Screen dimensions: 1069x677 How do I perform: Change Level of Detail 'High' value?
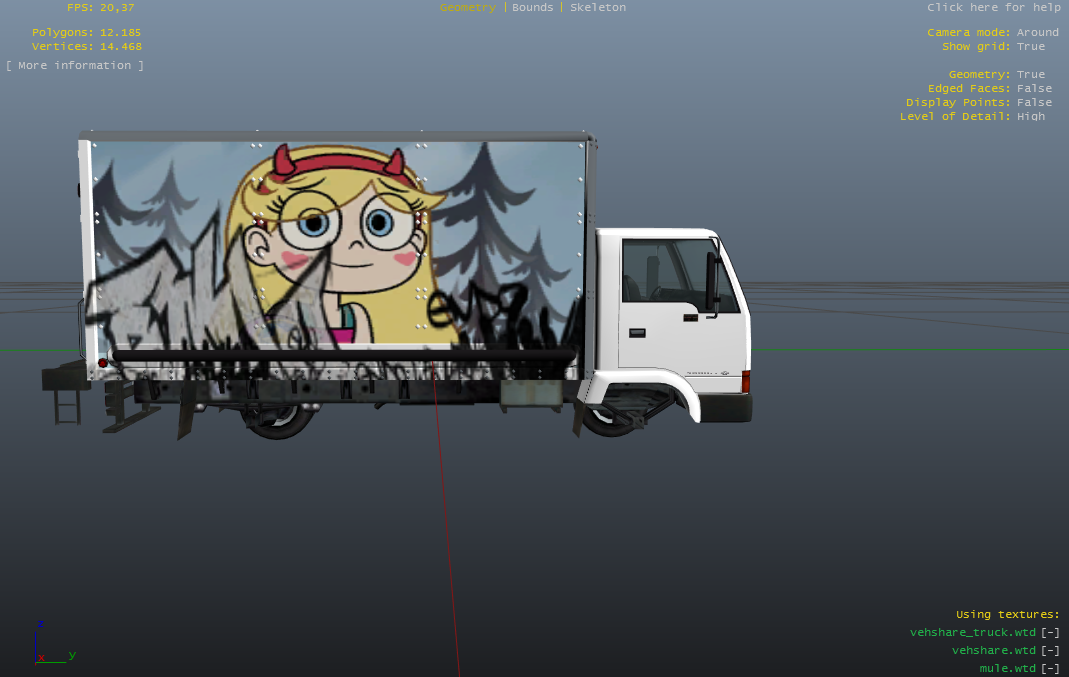click(1031, 117)
